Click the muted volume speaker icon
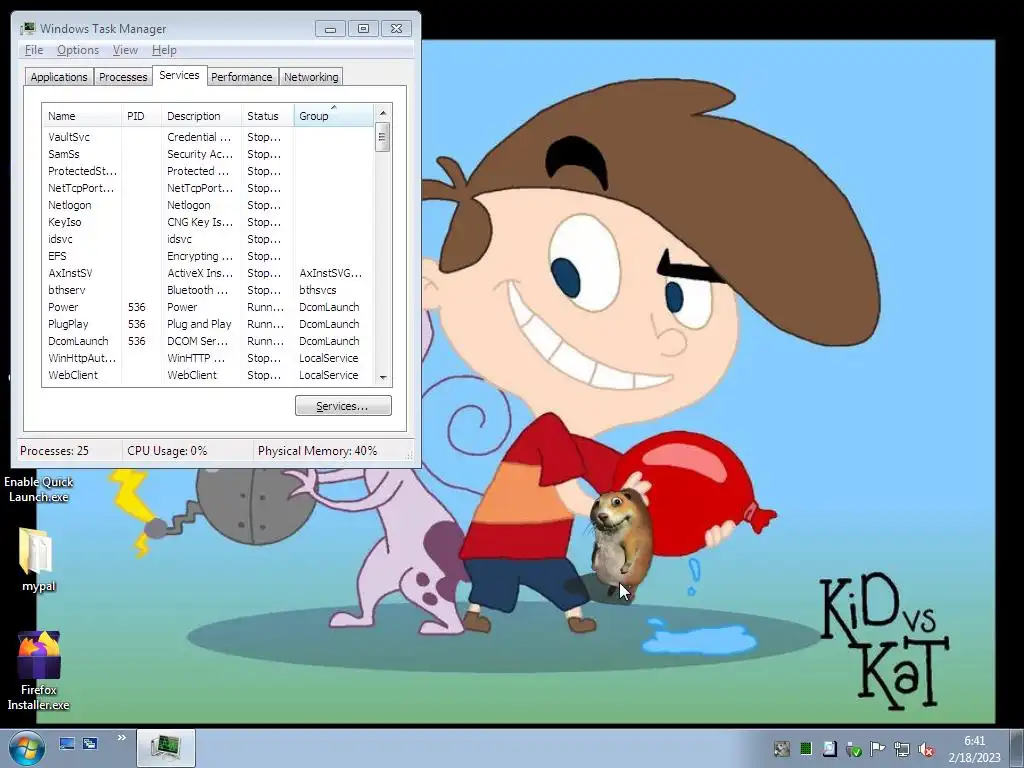Image resolution: width=1024 pixels, height=768 pixels. [925, 749]
